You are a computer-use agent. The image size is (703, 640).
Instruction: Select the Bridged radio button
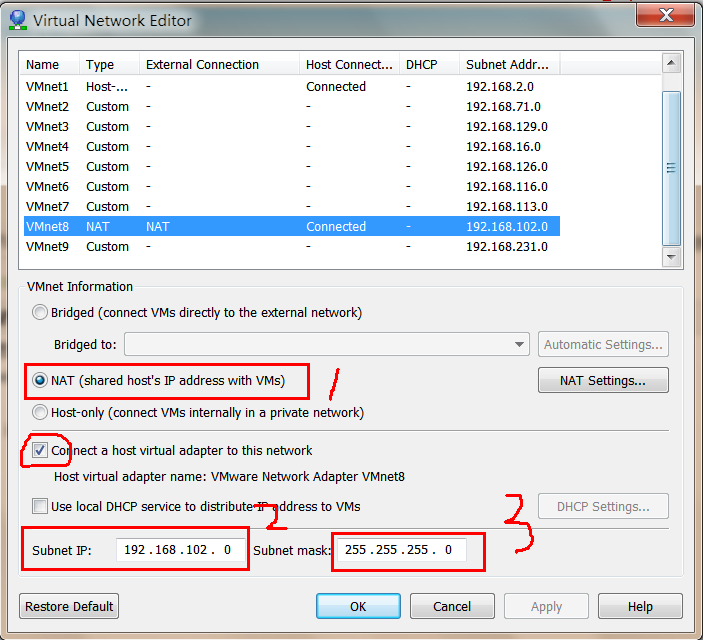[x=41, y=312]
